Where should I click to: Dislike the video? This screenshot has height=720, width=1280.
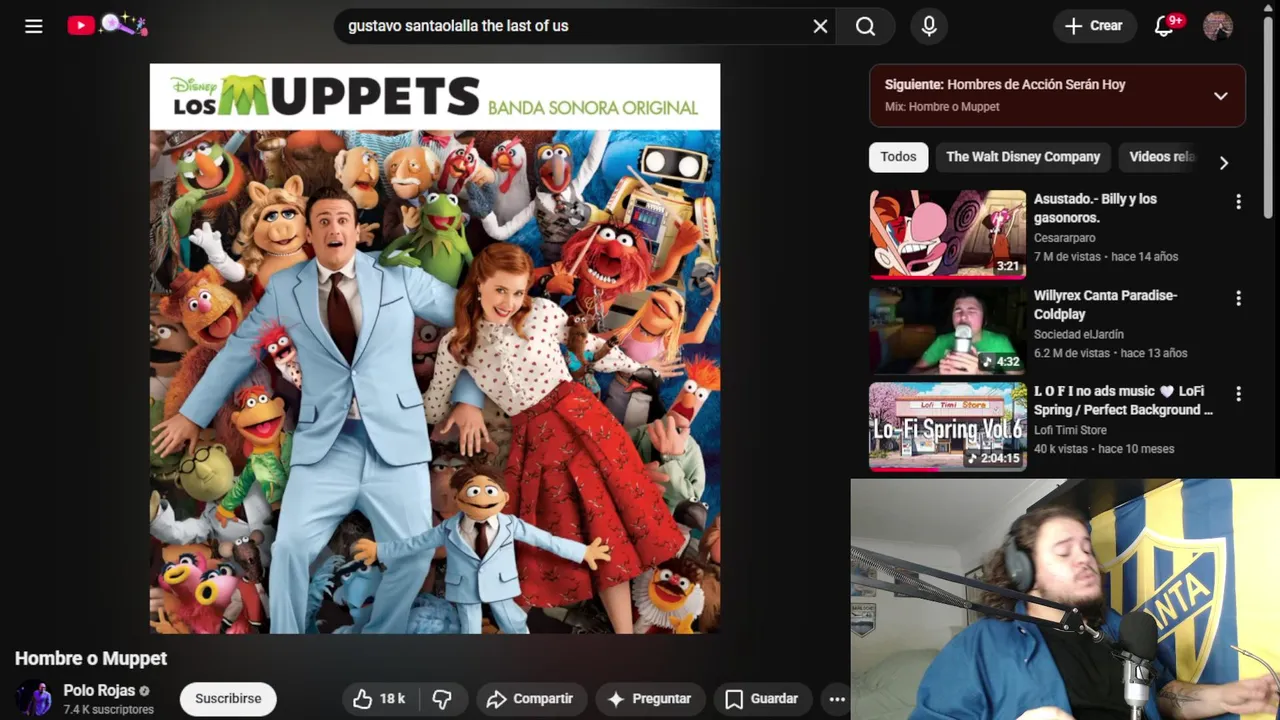tap(441, 699)
